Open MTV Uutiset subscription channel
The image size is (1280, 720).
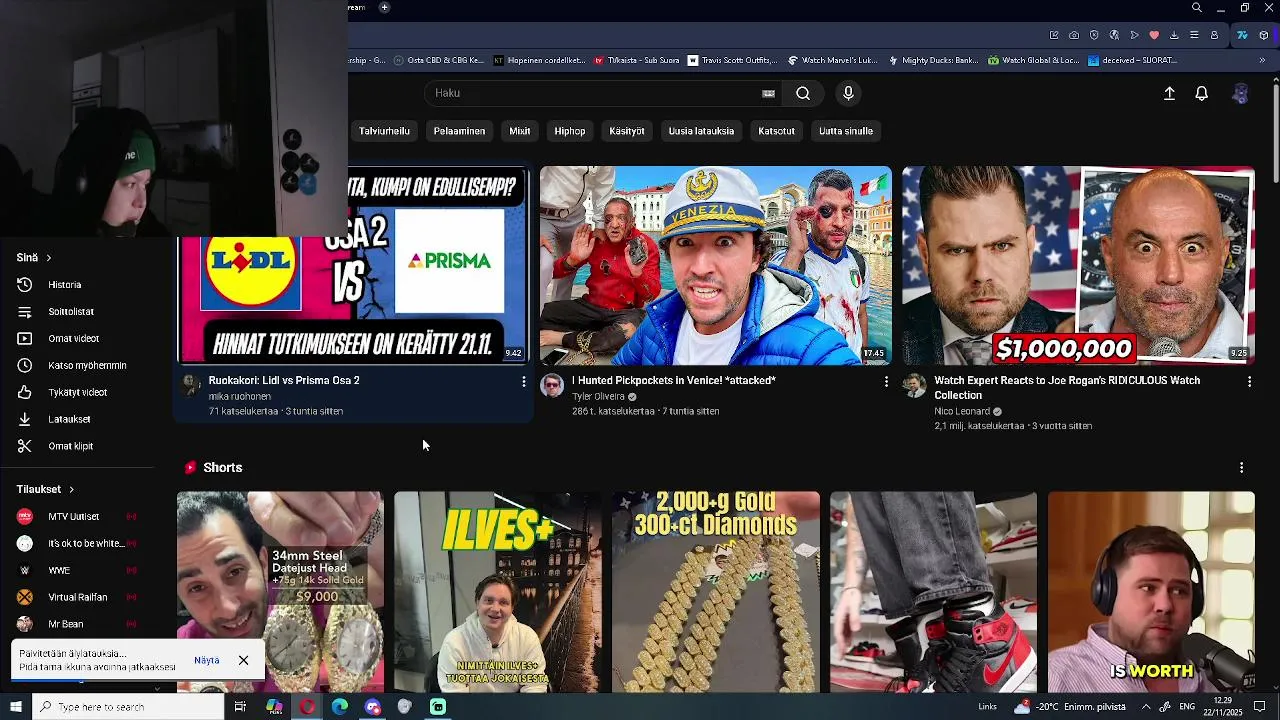pyautogui.click(x=77, y=517)
